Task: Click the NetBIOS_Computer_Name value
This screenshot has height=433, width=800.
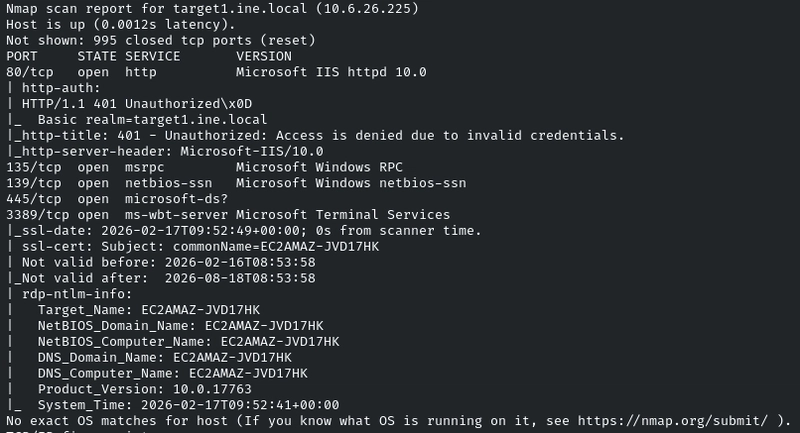Action: tap(280, 341)
